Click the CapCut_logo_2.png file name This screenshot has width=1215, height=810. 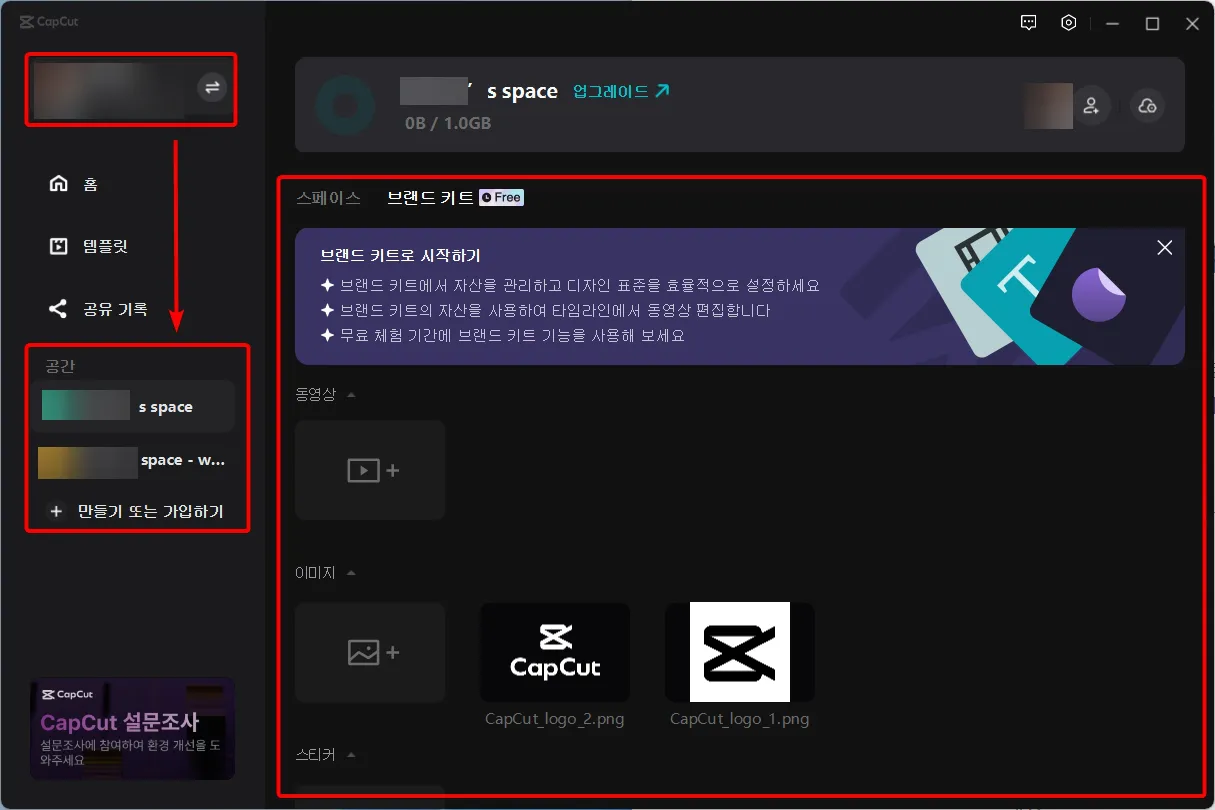click(555, 719)
